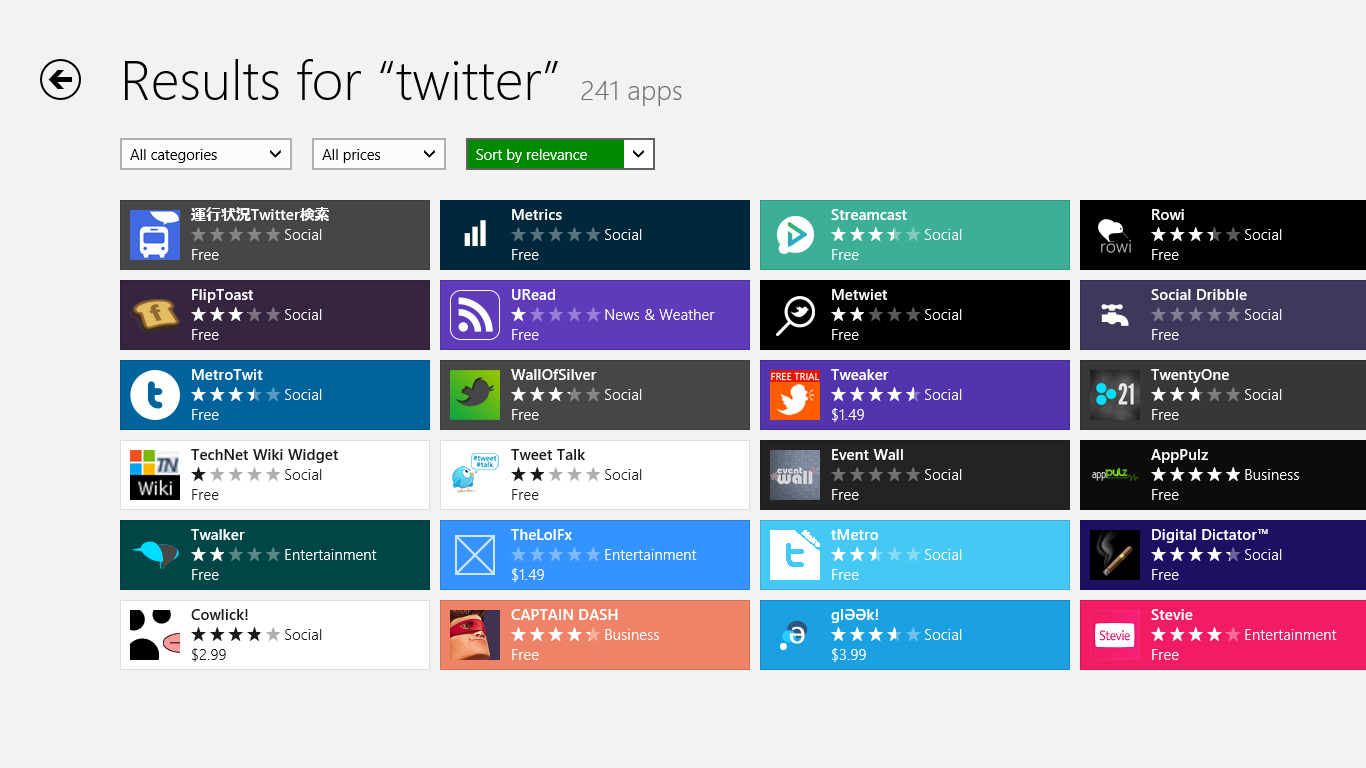
Task: Open the All categories dropdown
Action: 206,154
